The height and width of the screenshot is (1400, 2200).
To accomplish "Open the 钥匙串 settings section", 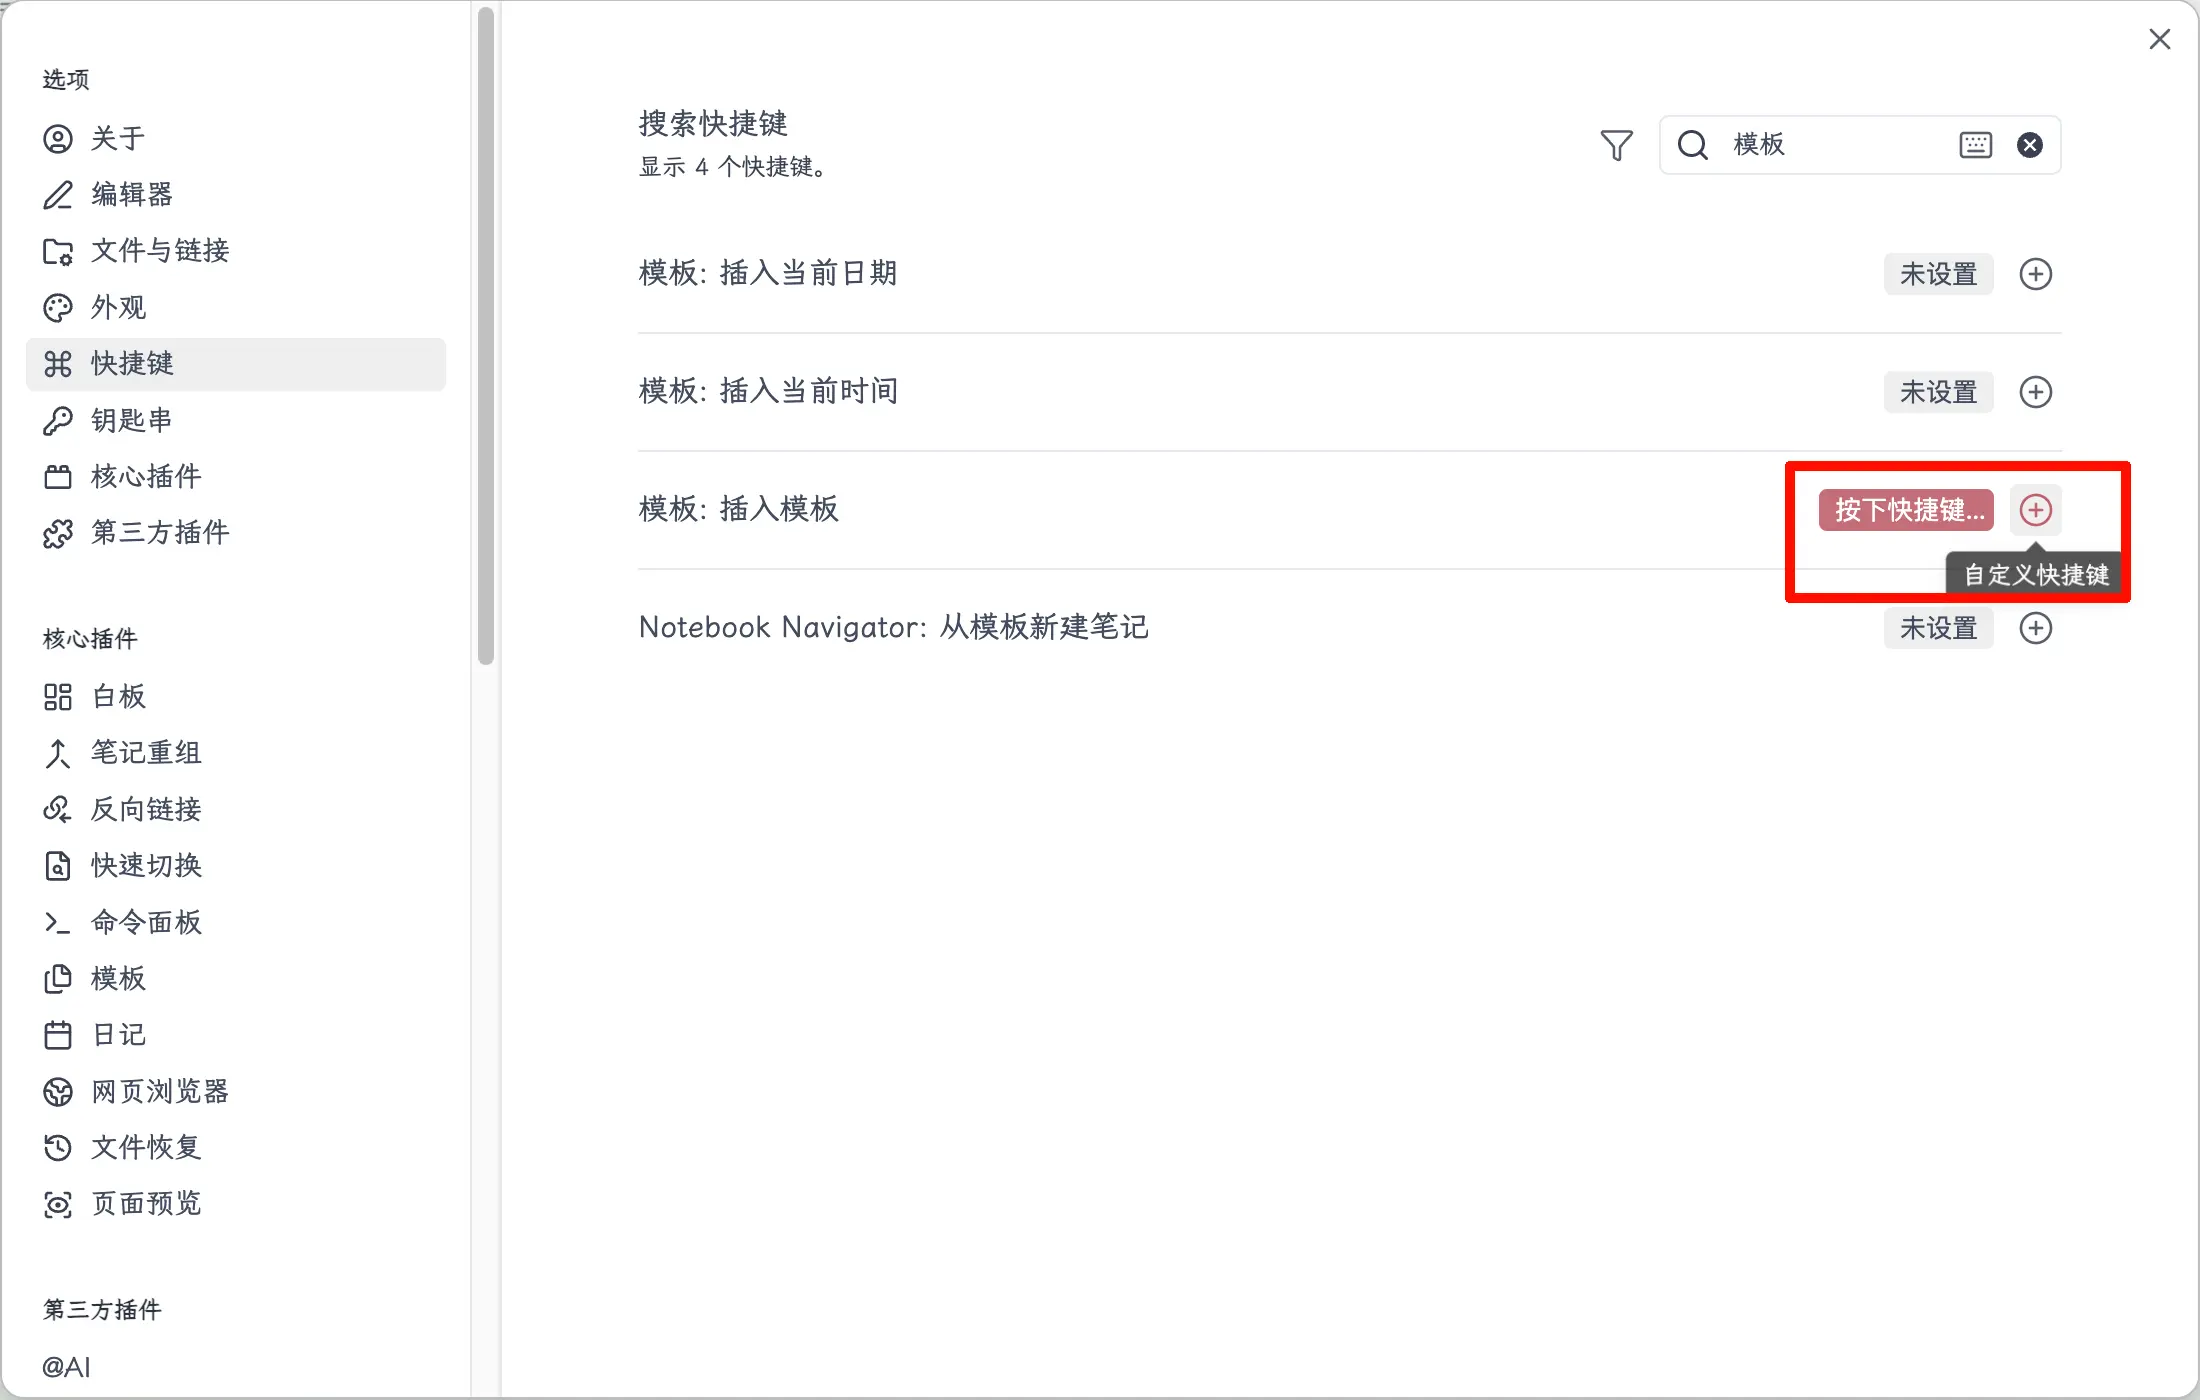I will (131, 420).
